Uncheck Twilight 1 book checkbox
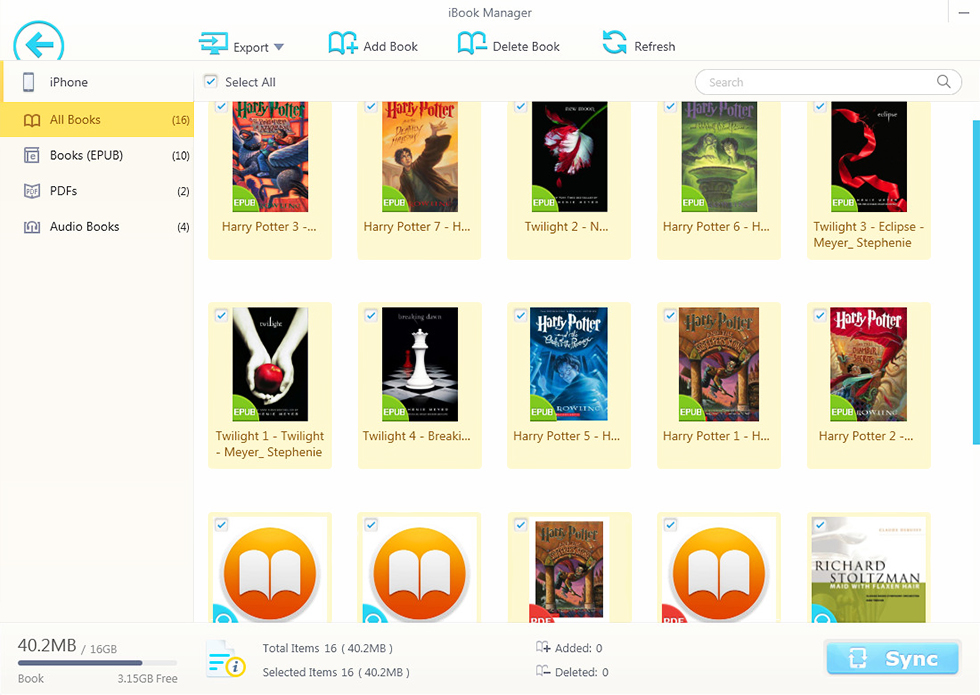The height and width of the screenshot is (695, 980). [221, 316]
